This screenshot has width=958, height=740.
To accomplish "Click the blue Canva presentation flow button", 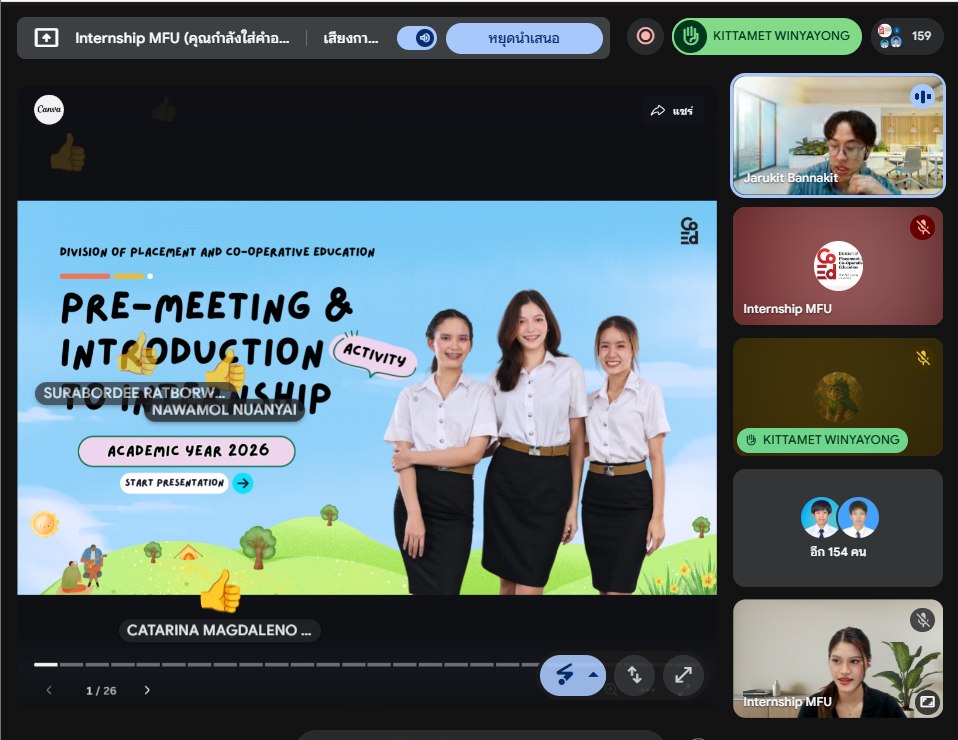I will click(x=564, y=675).
